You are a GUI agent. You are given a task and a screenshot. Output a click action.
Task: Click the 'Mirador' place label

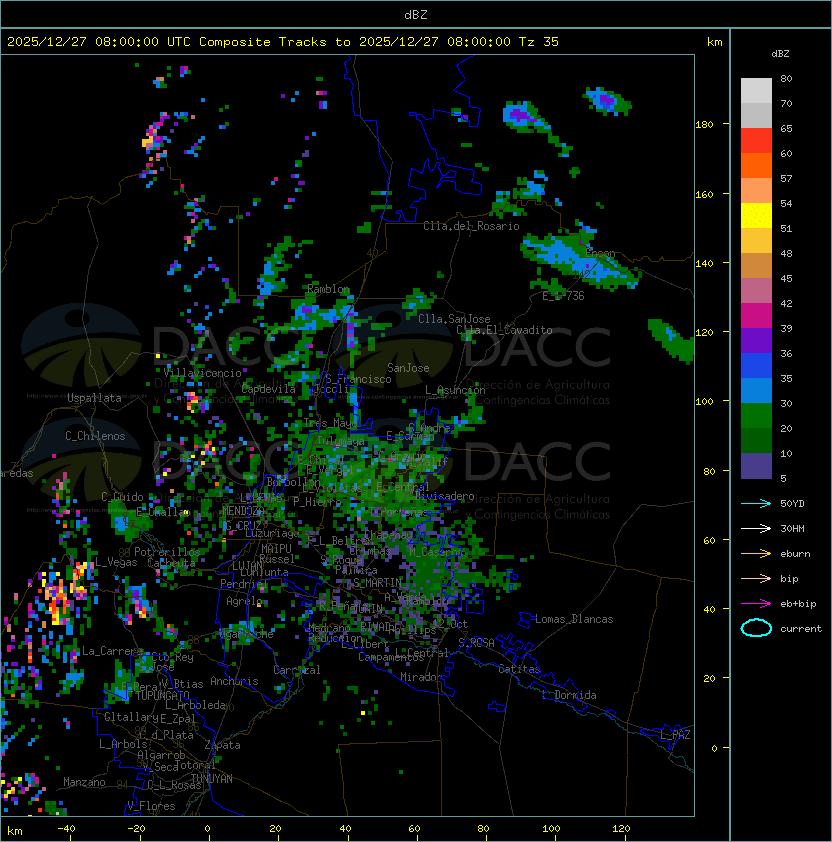(x=422, y=677)
